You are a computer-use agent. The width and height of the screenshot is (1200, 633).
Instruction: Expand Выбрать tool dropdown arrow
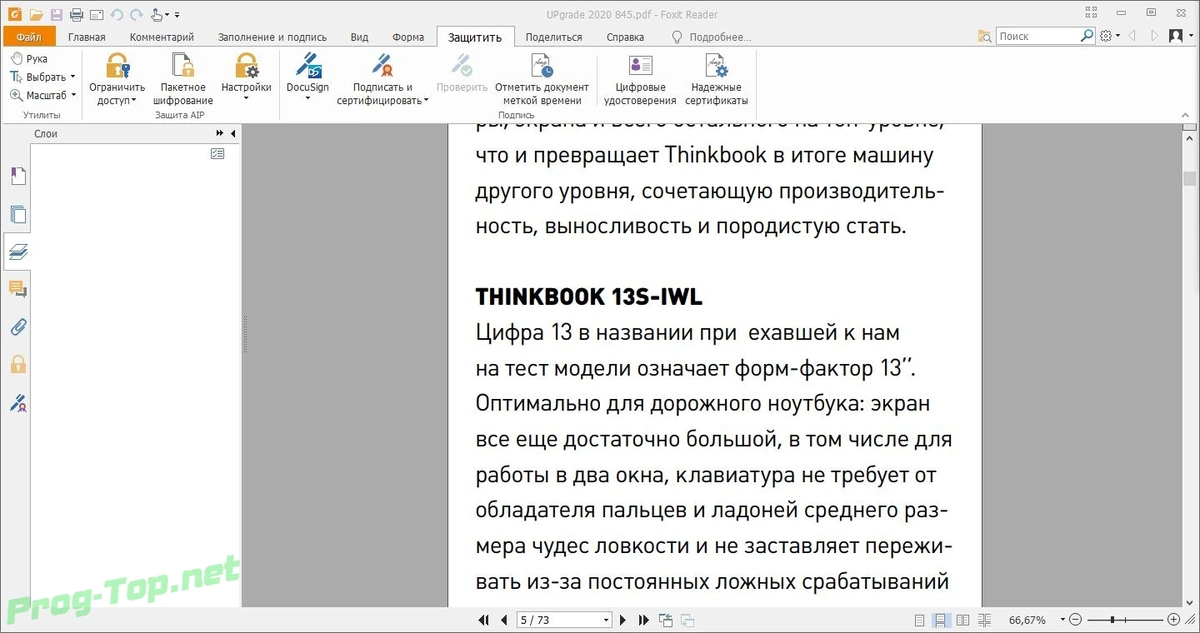click(73, 77)
